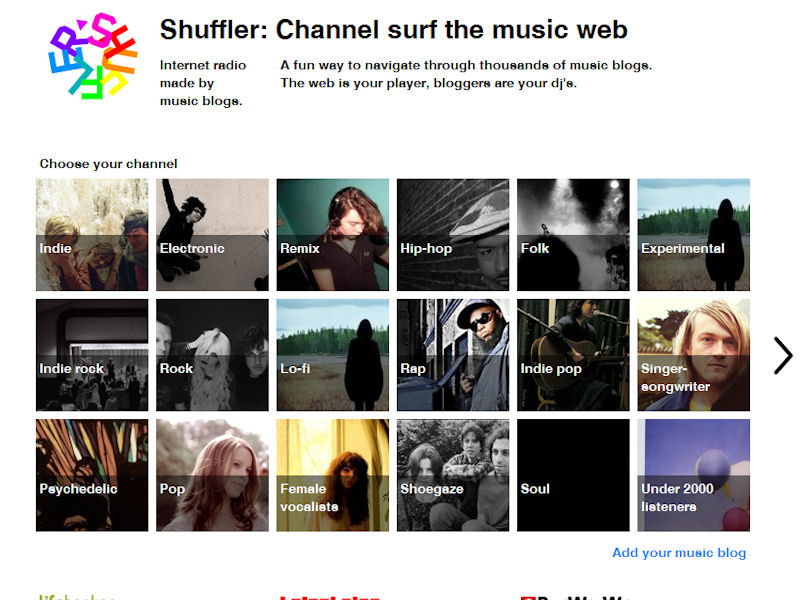Click the colorful Shuffler logo
800x600 pixels.
coord(92,58)
